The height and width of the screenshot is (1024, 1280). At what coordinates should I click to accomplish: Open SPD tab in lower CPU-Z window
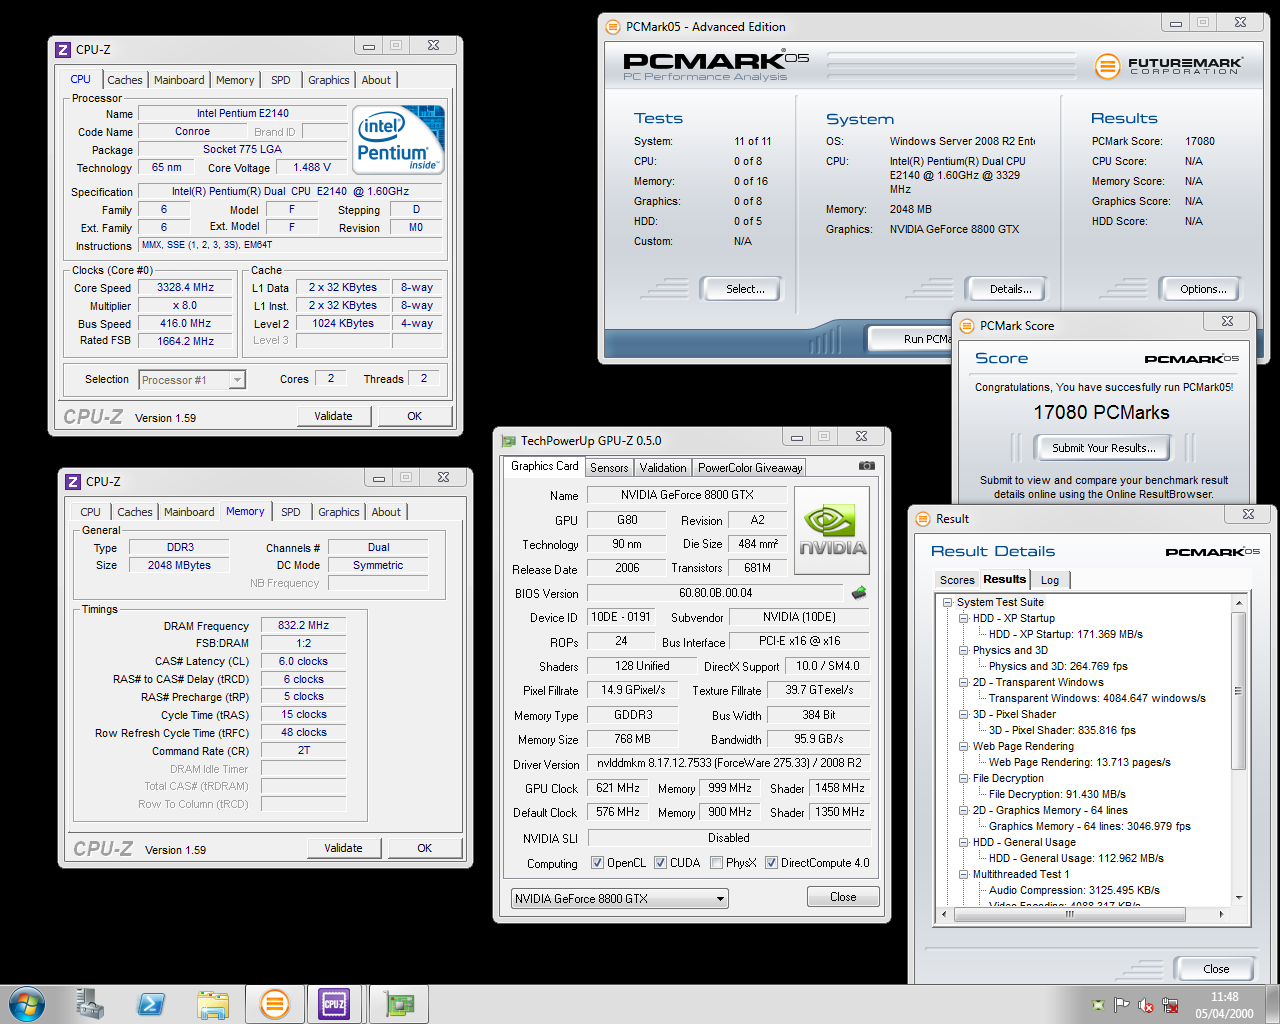click(x=291, y=512)
